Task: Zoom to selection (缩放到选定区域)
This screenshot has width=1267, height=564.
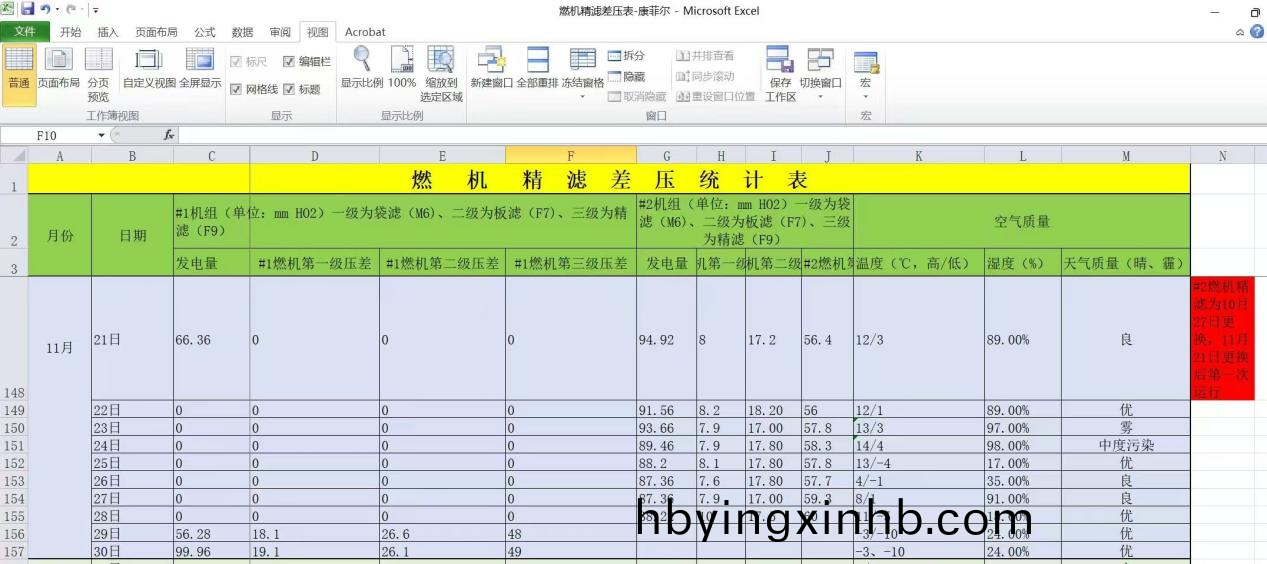Action: tap(441, 74)
